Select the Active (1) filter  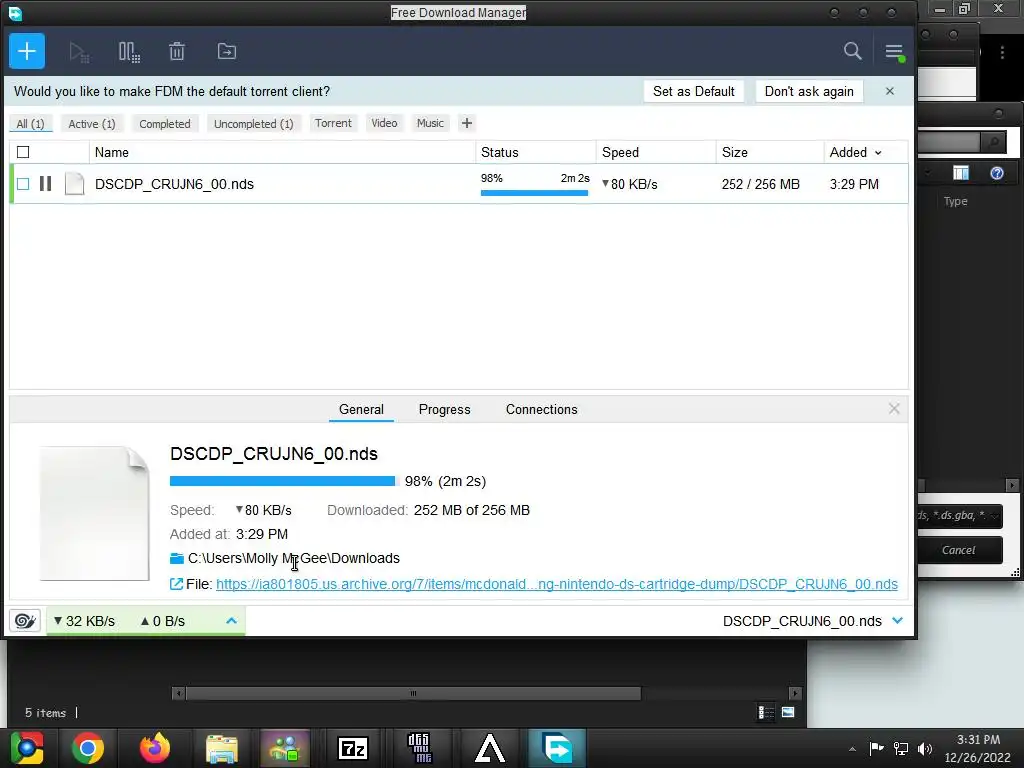click(x=91, y=123)
